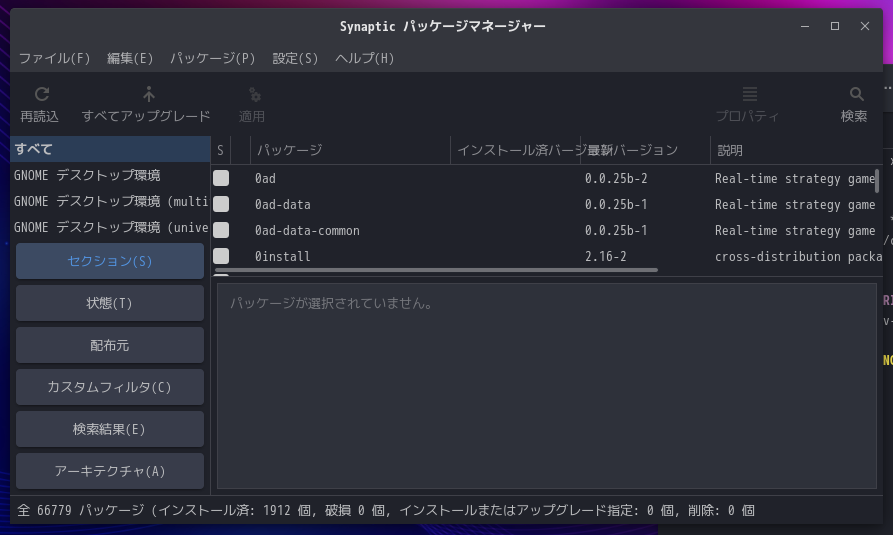Screen dimensions: 893x535
Task: Click the status bar package count text
Action: pyautogui.click(x=386, y=510)
